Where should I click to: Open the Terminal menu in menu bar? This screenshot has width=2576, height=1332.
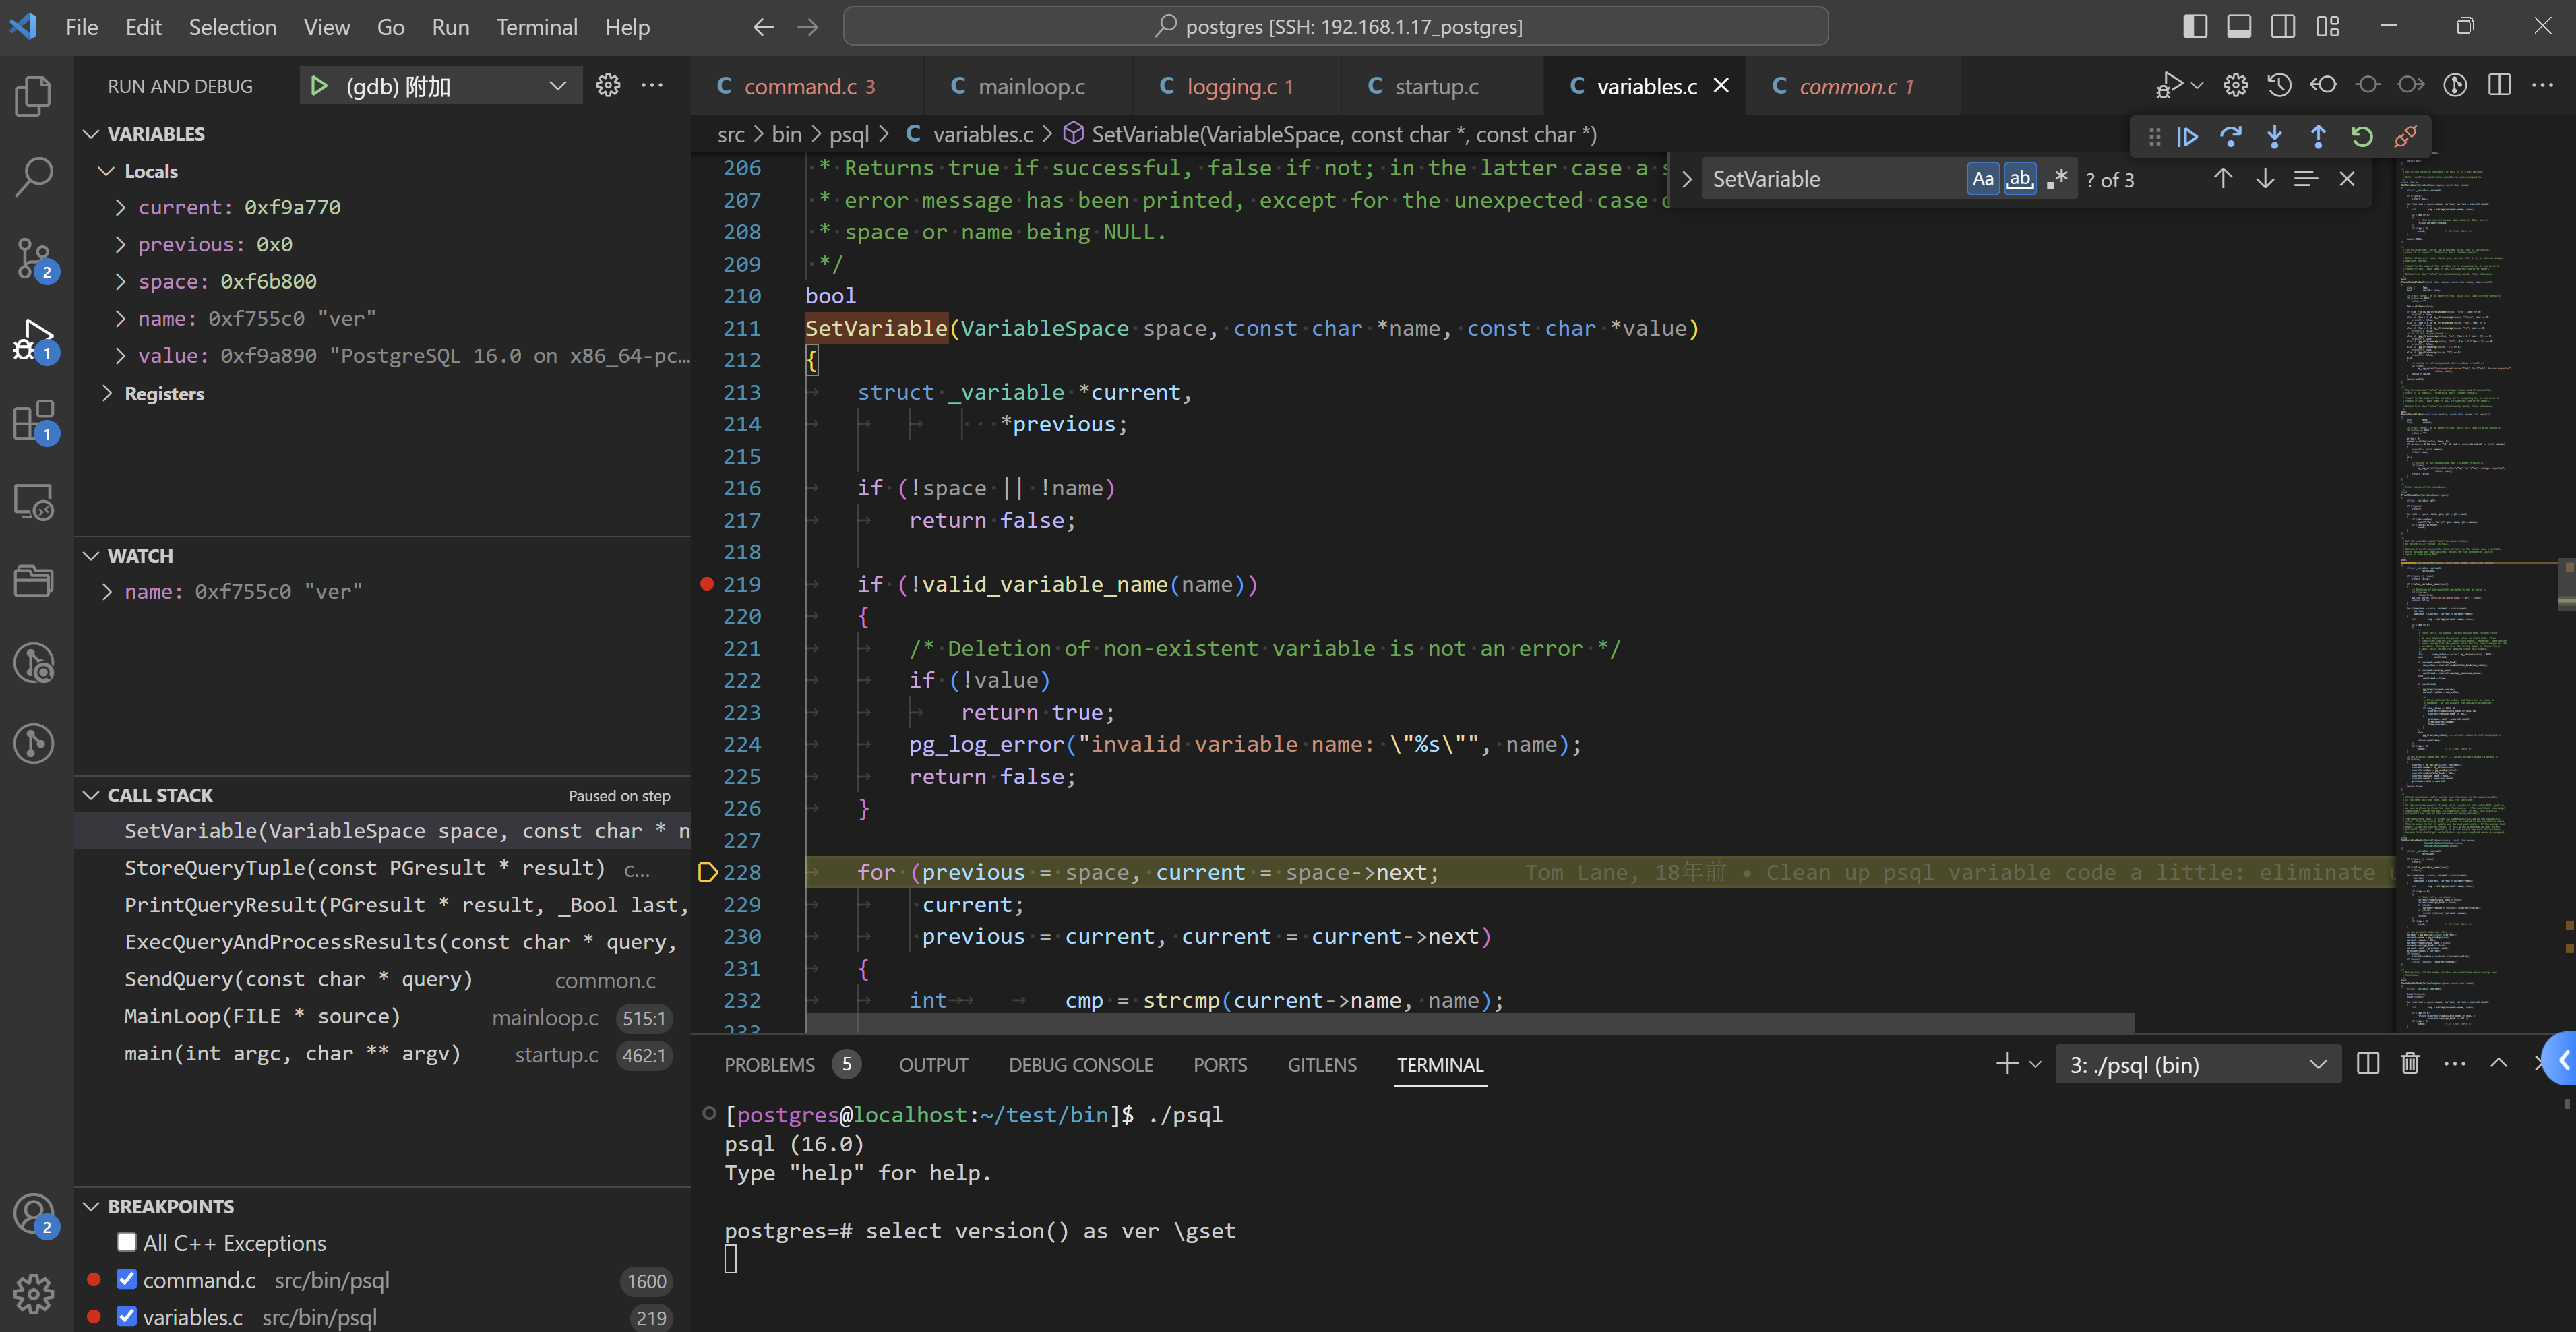(x=537, y=27)
